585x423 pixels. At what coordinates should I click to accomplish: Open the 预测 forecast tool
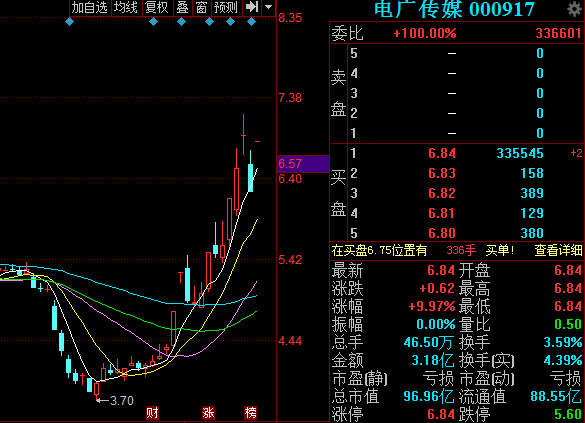click(226, 7)
